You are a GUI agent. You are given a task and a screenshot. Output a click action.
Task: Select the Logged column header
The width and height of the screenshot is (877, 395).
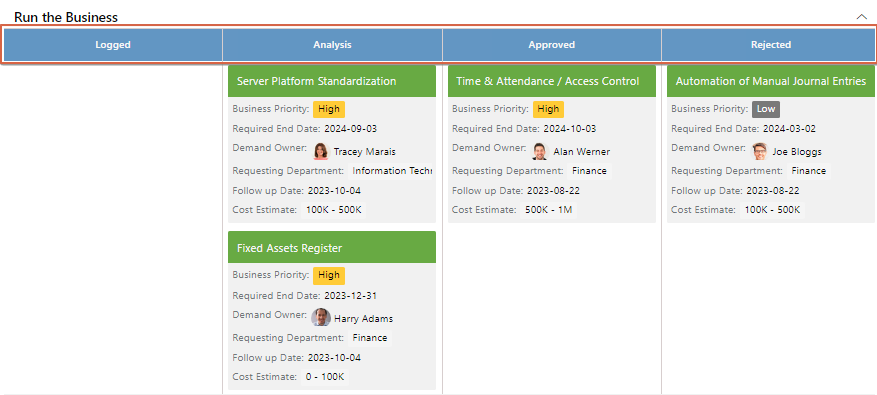pos(113,45)
